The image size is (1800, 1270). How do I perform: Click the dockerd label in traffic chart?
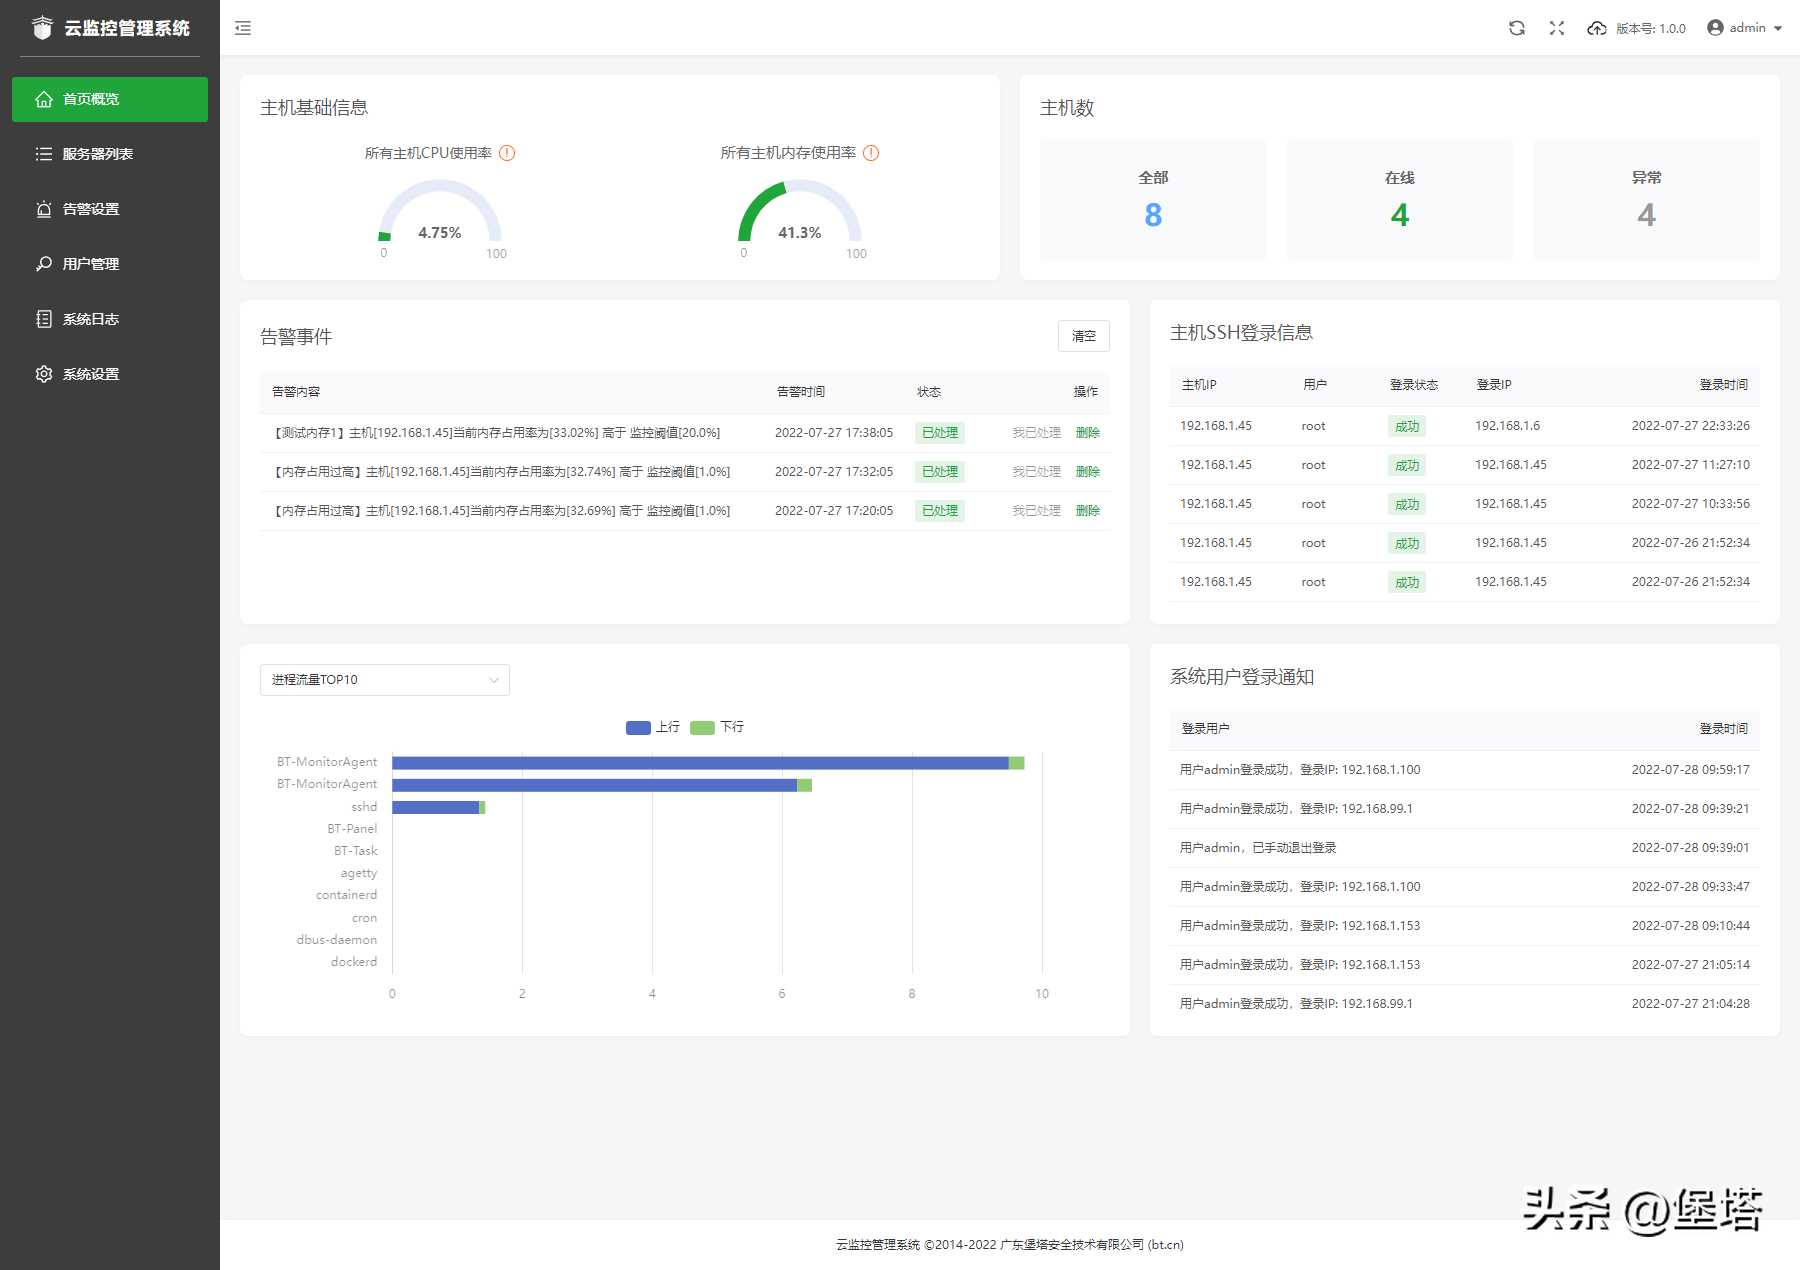(x=354, y=962)
